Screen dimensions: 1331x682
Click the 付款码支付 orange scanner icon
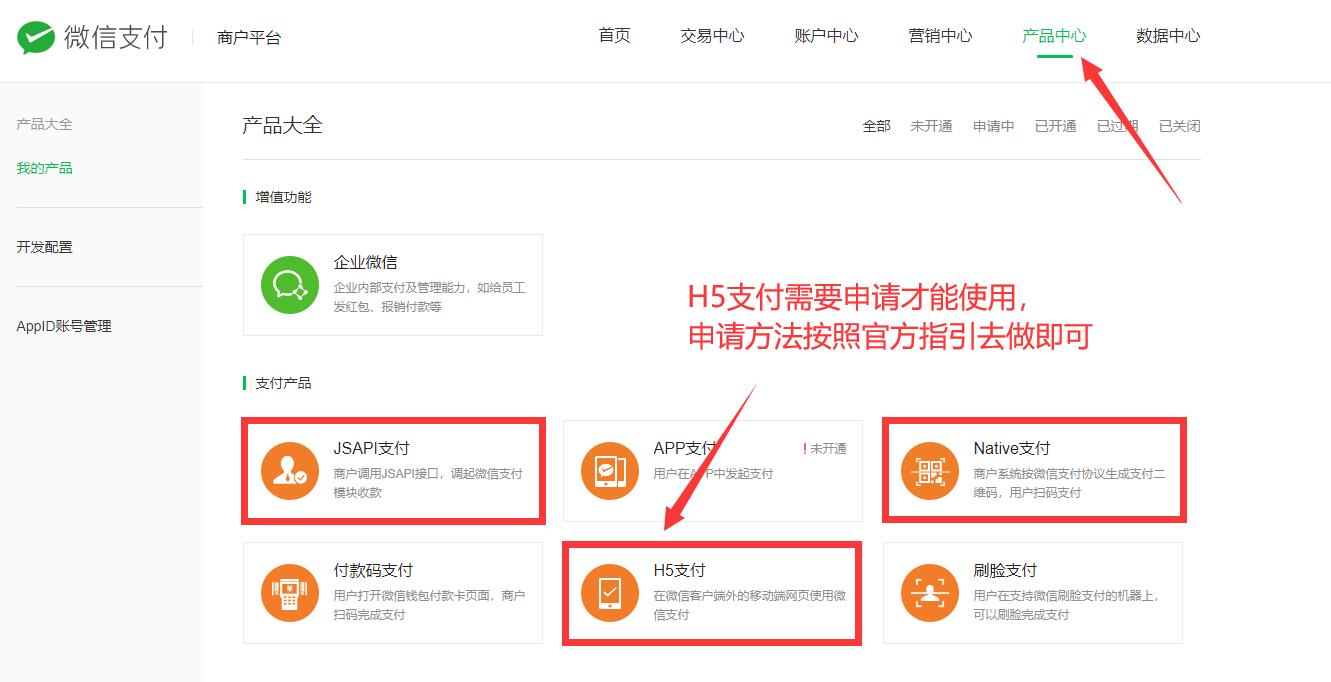290,593
